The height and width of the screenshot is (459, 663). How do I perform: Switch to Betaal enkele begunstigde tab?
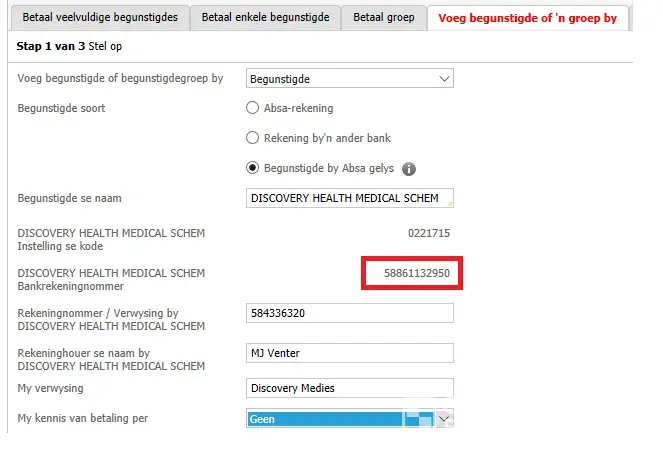click(265, 17)
